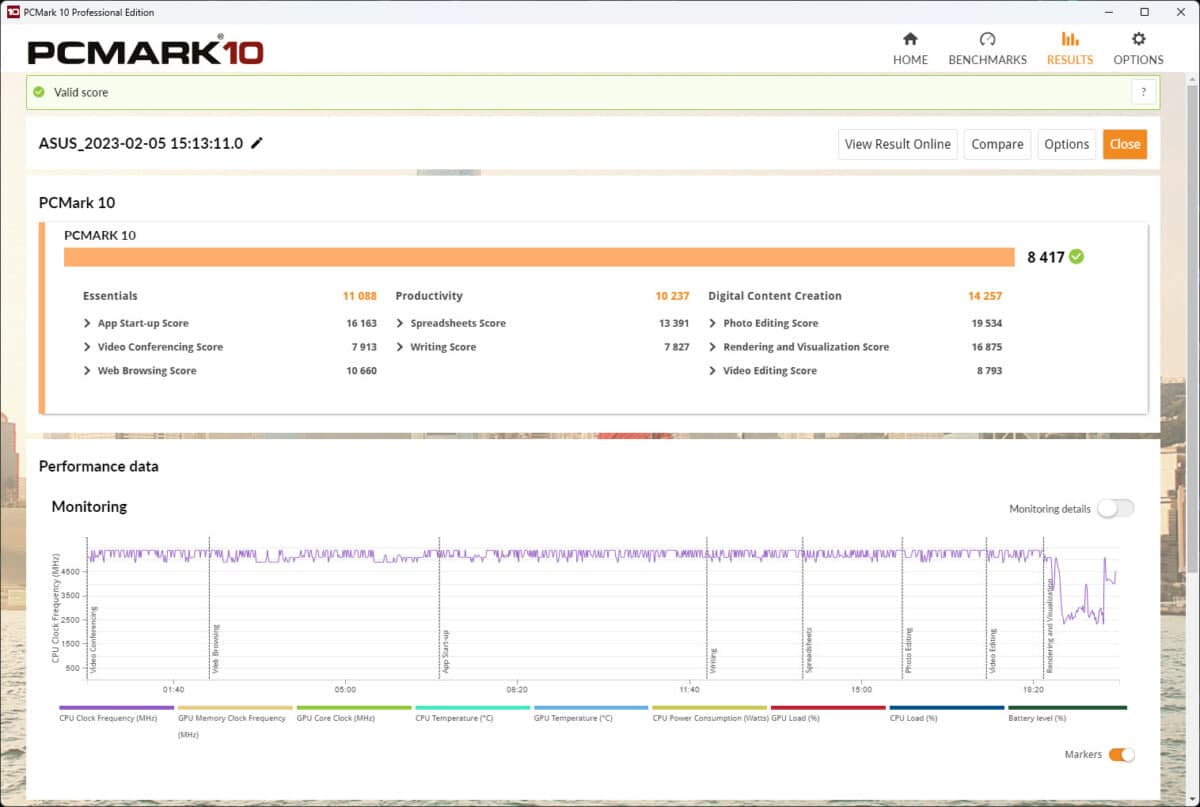Image resolution: width=1200 pixels, height=807 pixels.
Task: Open the HOME tab
Action: click(910, 48)
